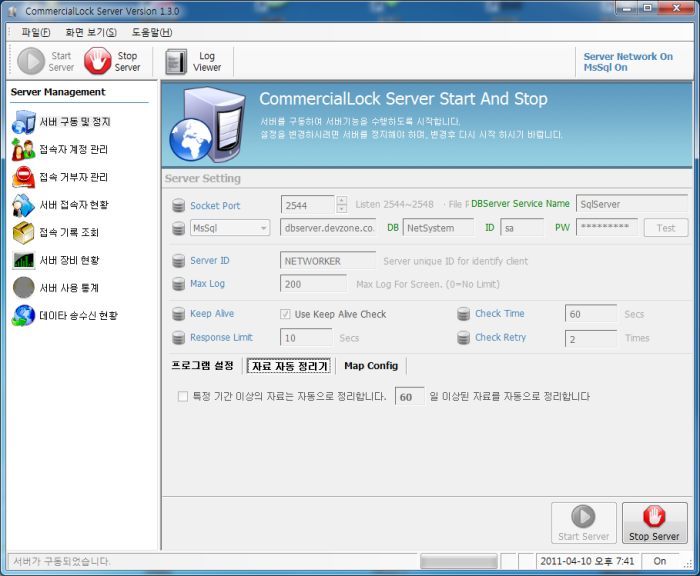Image resolution: width=700 pixels, height=576 pixels.
Task: Click 서버 사용 통계 sidebar label
Action: point(69,288)
